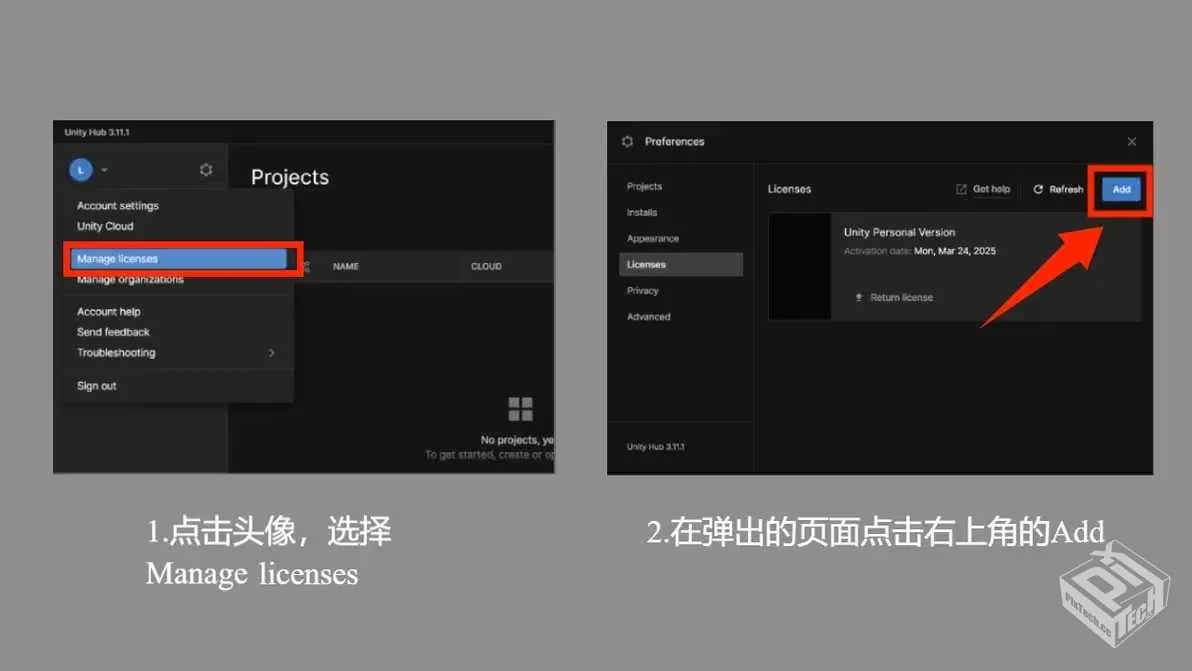This screenshot has width=1192, height=671.
Task: Open the Get help link
Action: pyautogui.click(x=991, y=188)
